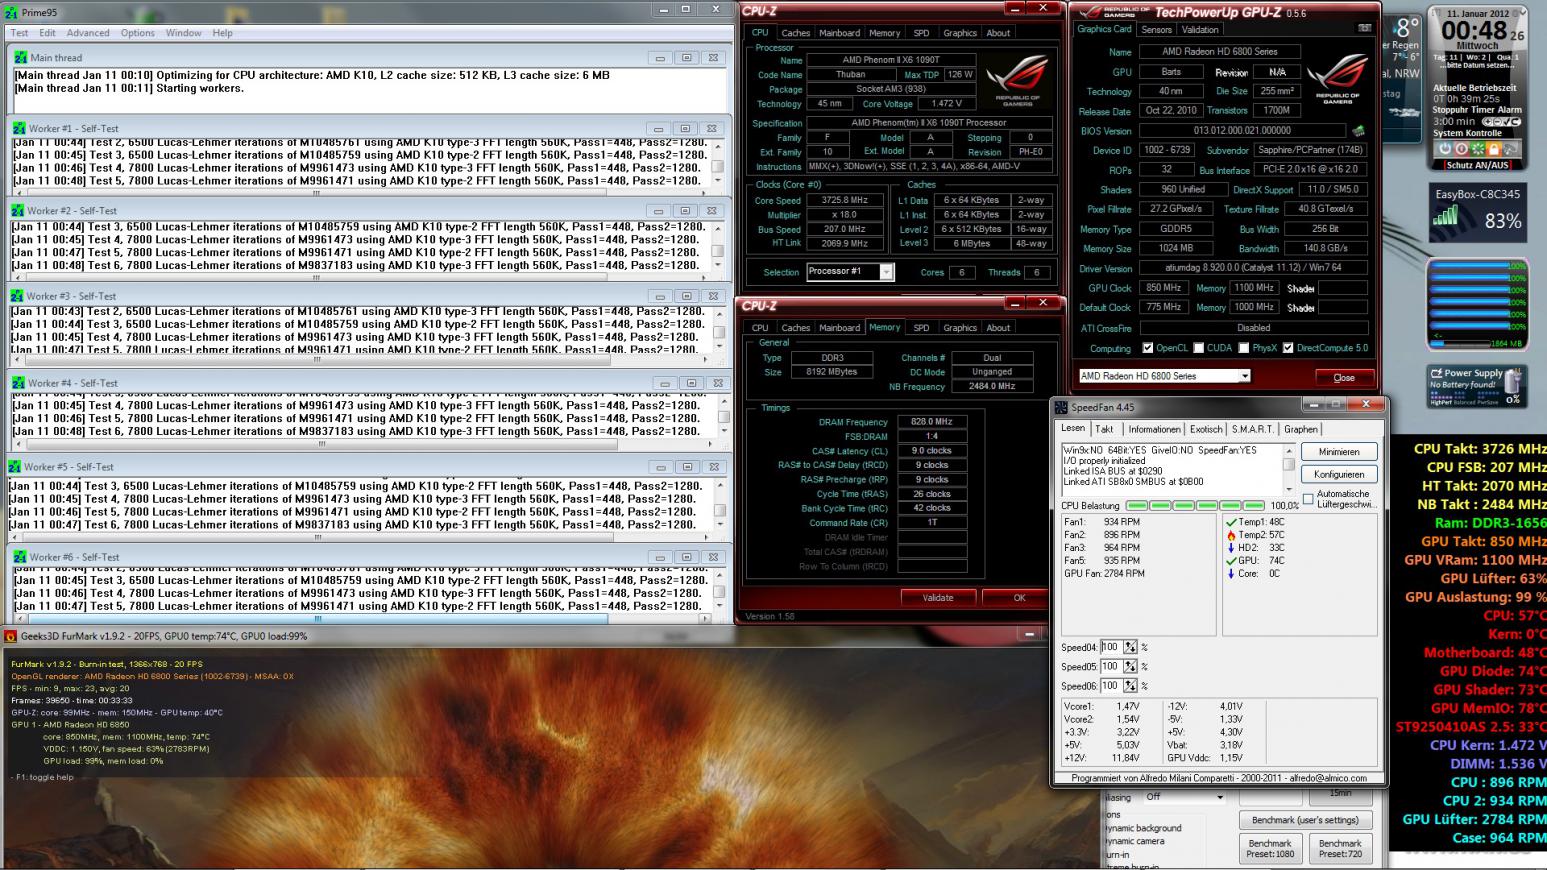The image size is (1547, 870).
Task: Open the Options menu in Prime95
Action: coord(138,33)
